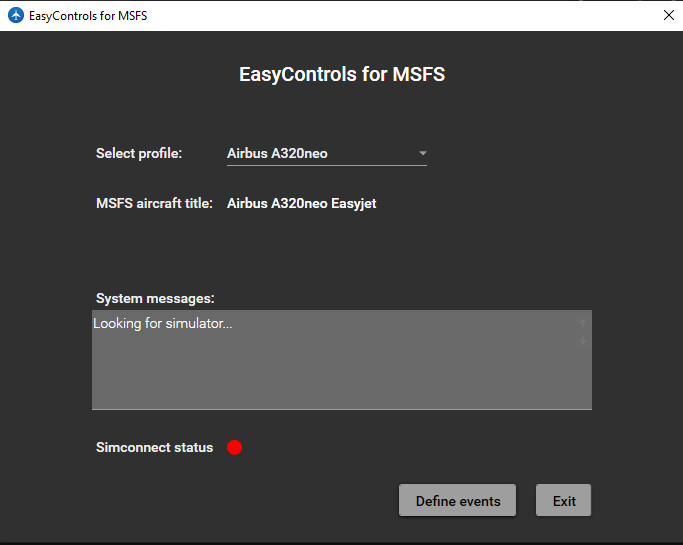Click the 'Simconnect status' label
Viewport: 683px width, 545px height.
155,447
